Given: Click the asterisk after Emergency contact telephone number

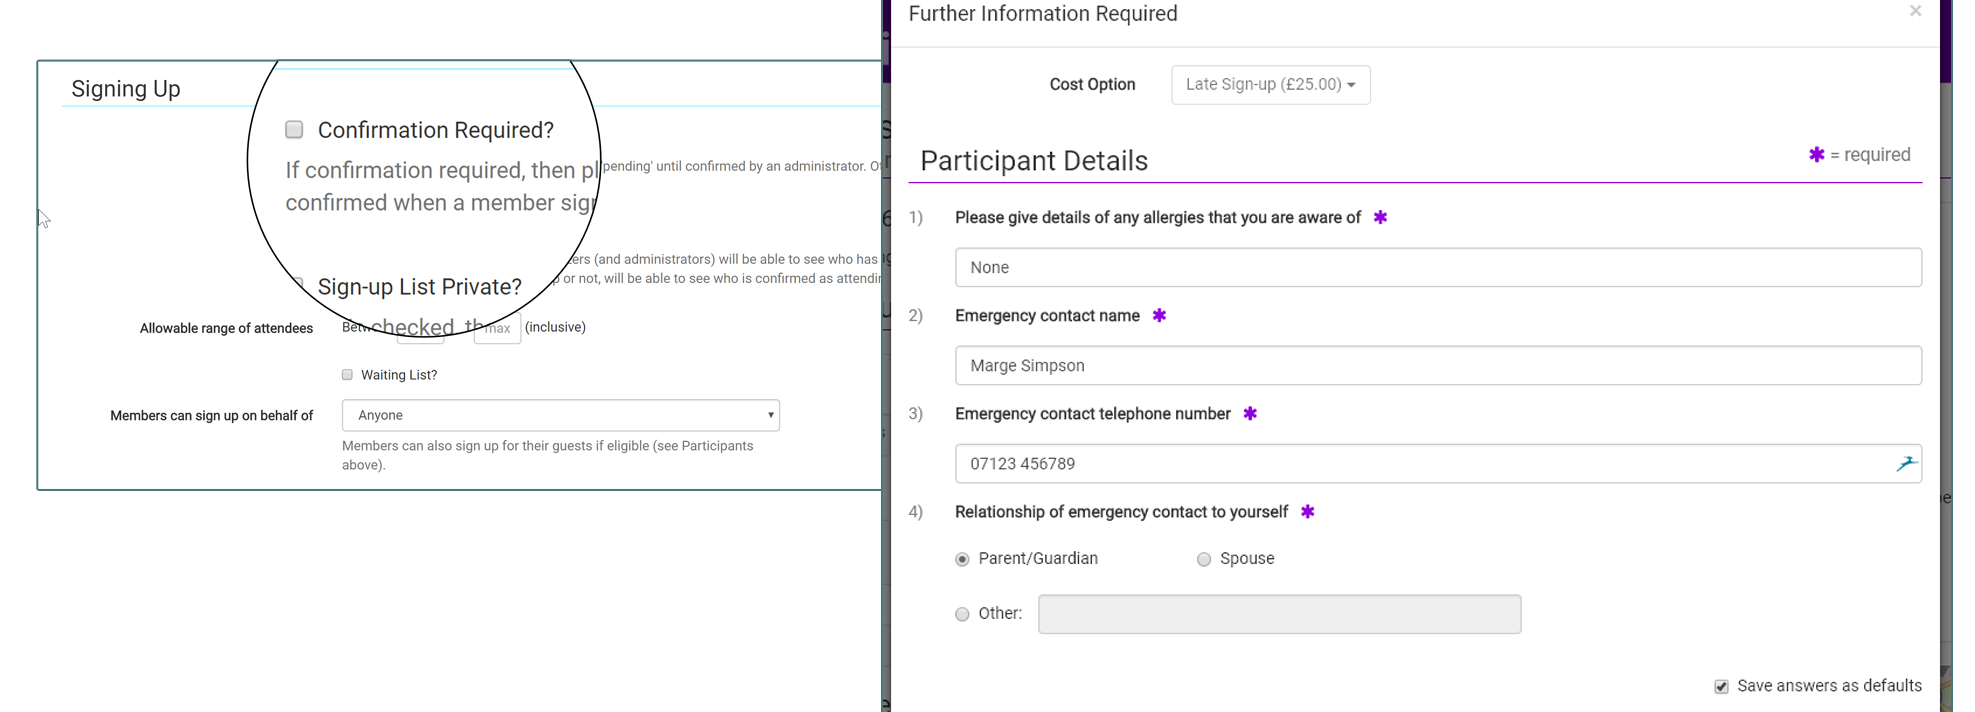Looking at the screenshot, I should coord(1250,414).
